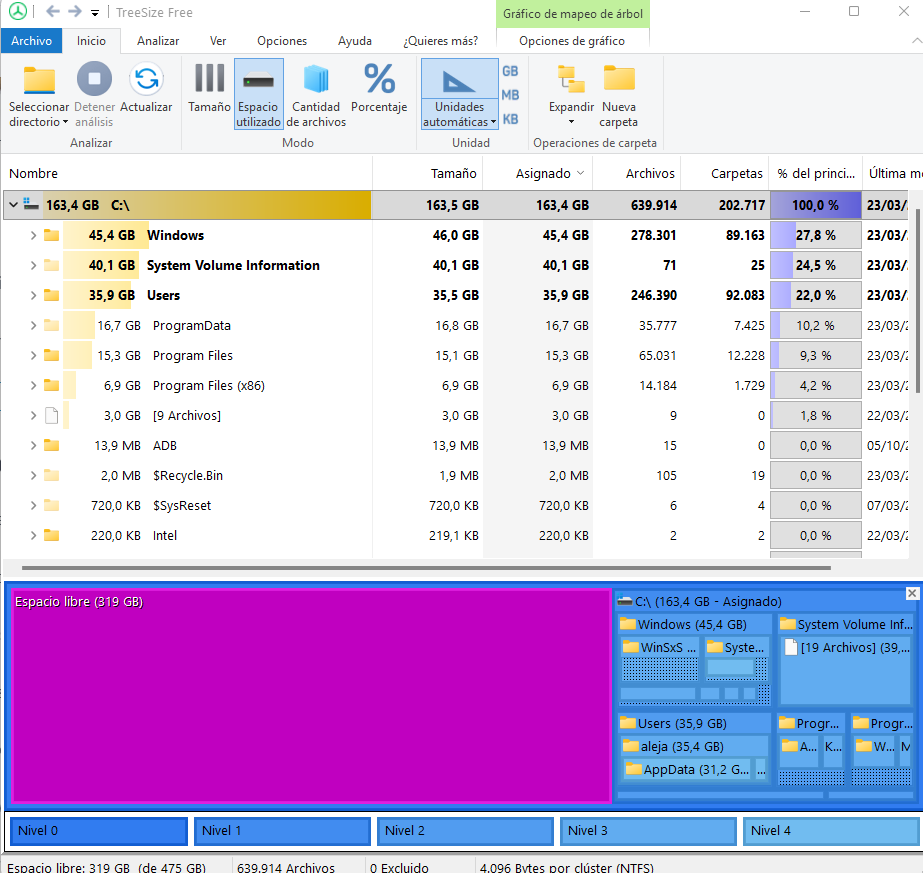This screenshot has height=873, width=923.
Task: Switch to Porcentaje display mode
Action: point(379,80)
